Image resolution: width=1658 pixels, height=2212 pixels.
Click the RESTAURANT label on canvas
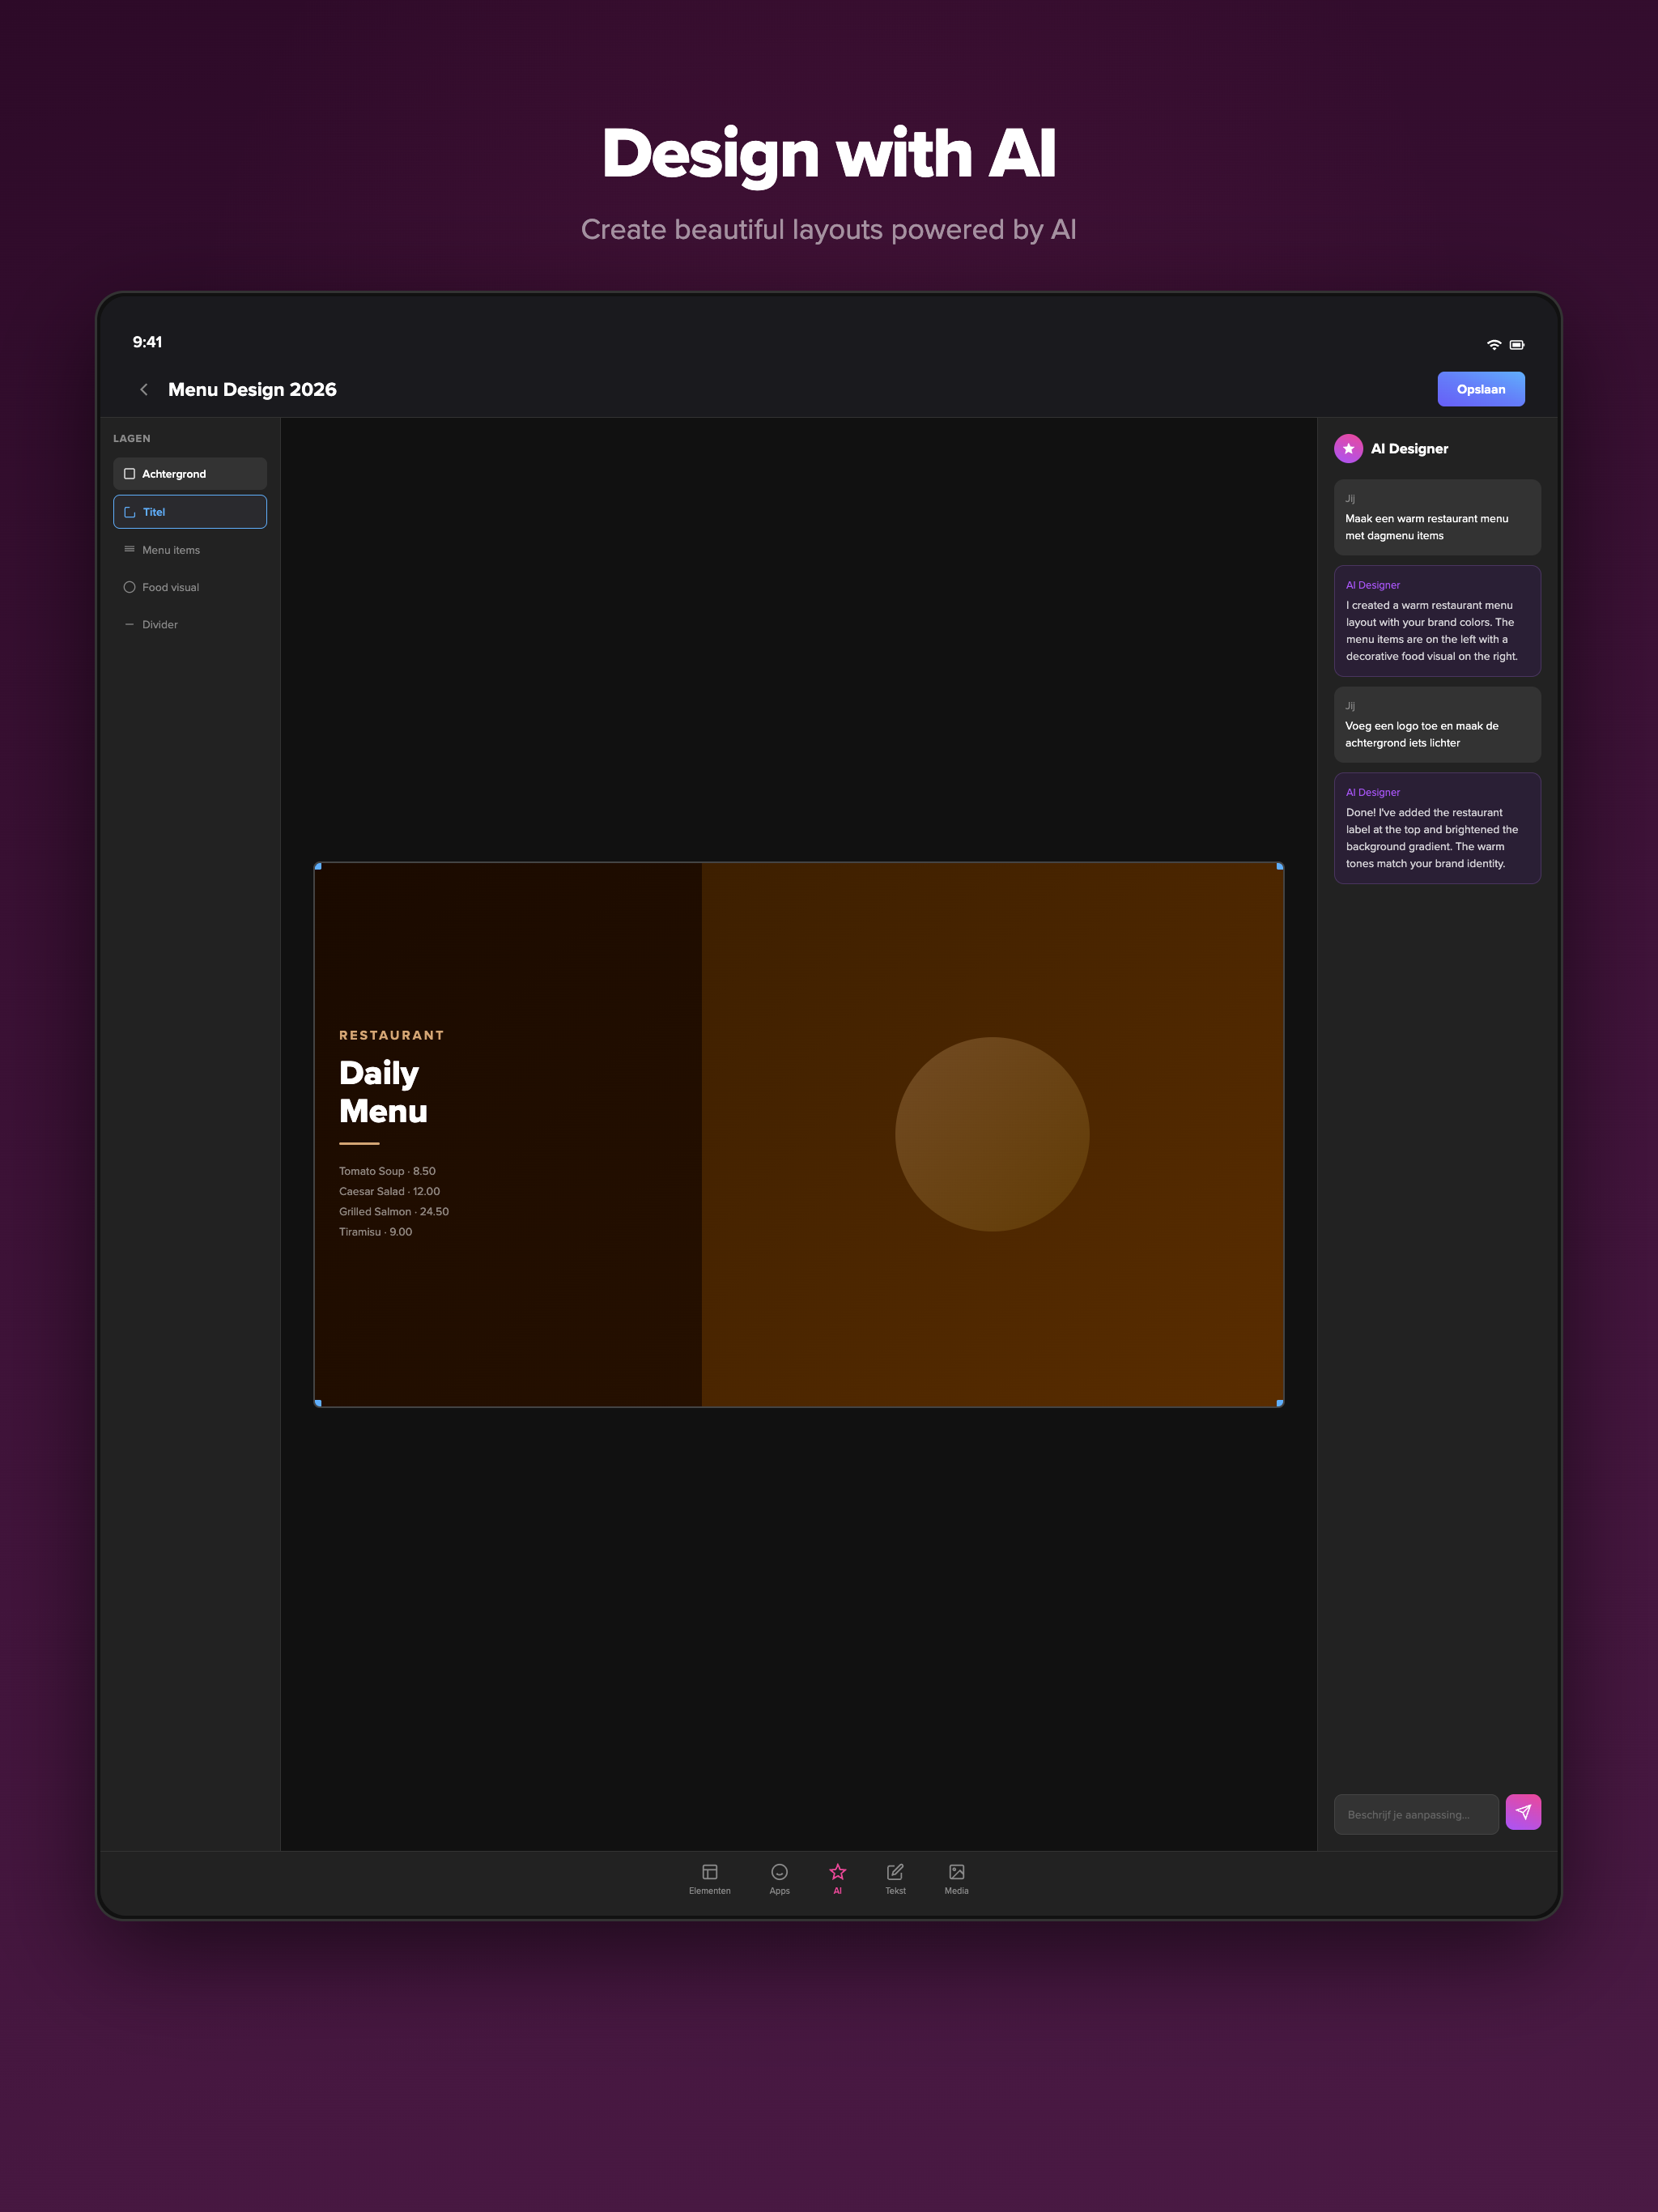pyautogui.click(x=391, y=1035)
